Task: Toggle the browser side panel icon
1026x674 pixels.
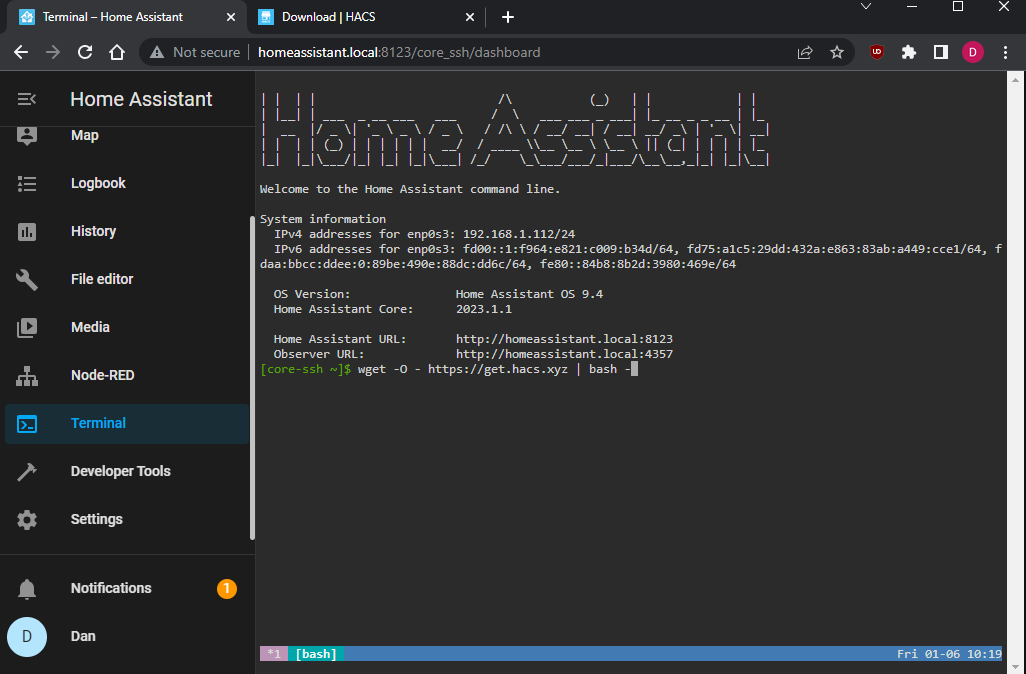Action: point(941,52)
